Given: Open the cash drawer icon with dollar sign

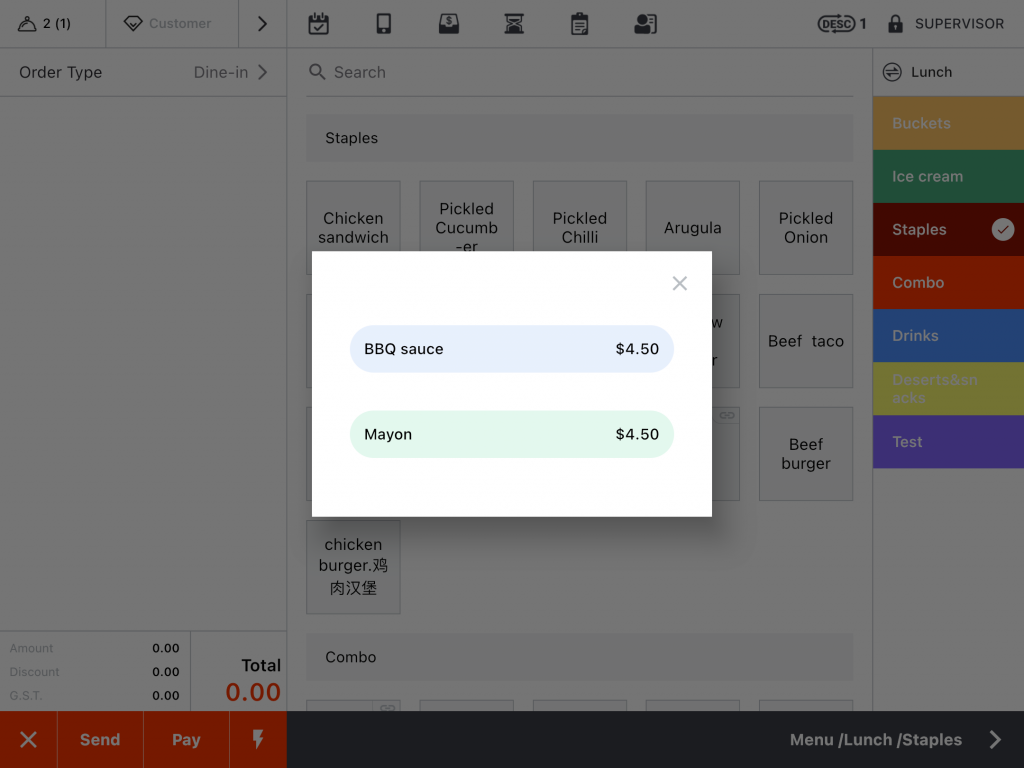Looking at the screenshot, I should (x=449, y=24).
